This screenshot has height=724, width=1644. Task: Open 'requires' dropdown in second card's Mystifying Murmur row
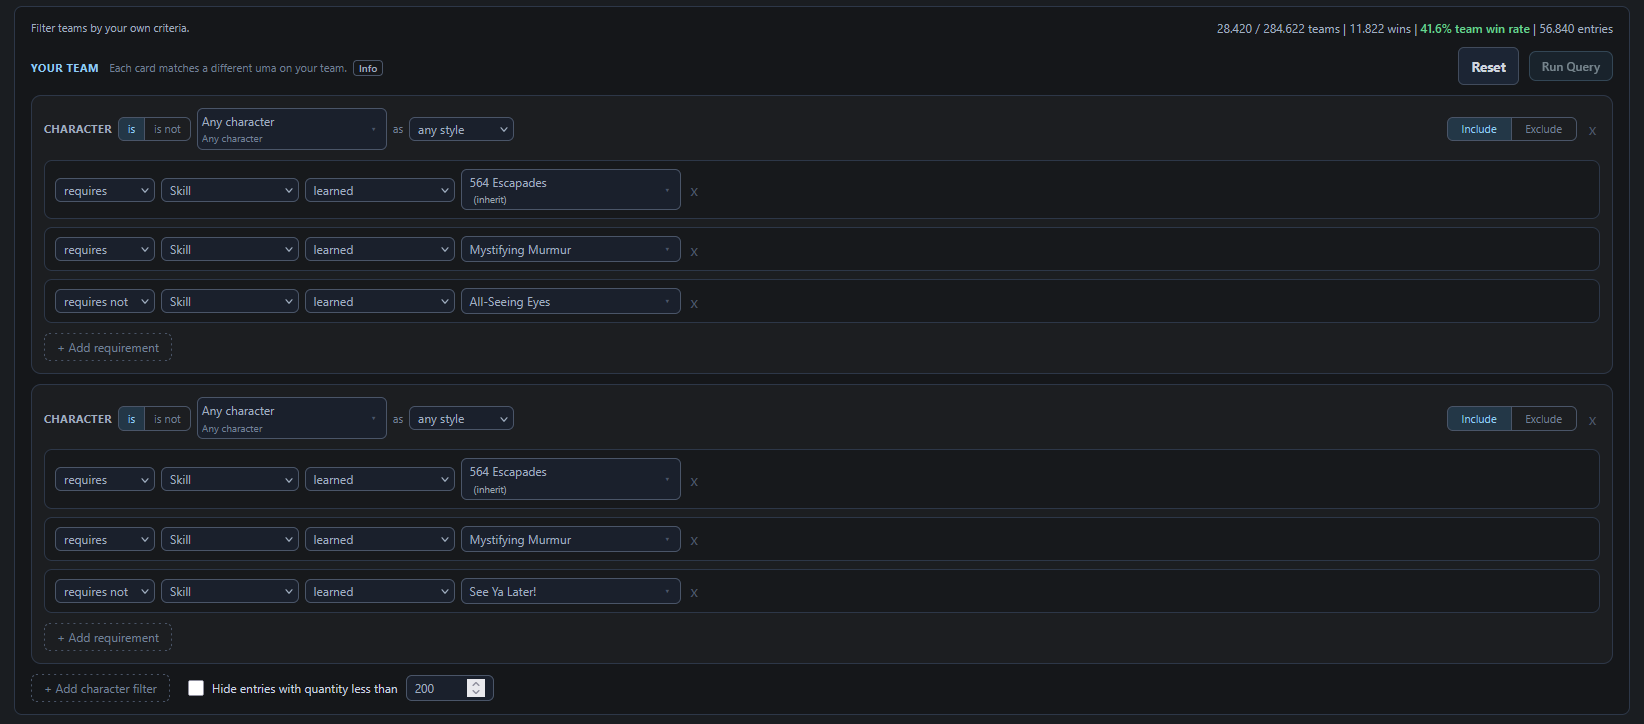click(x=105, y=539)
